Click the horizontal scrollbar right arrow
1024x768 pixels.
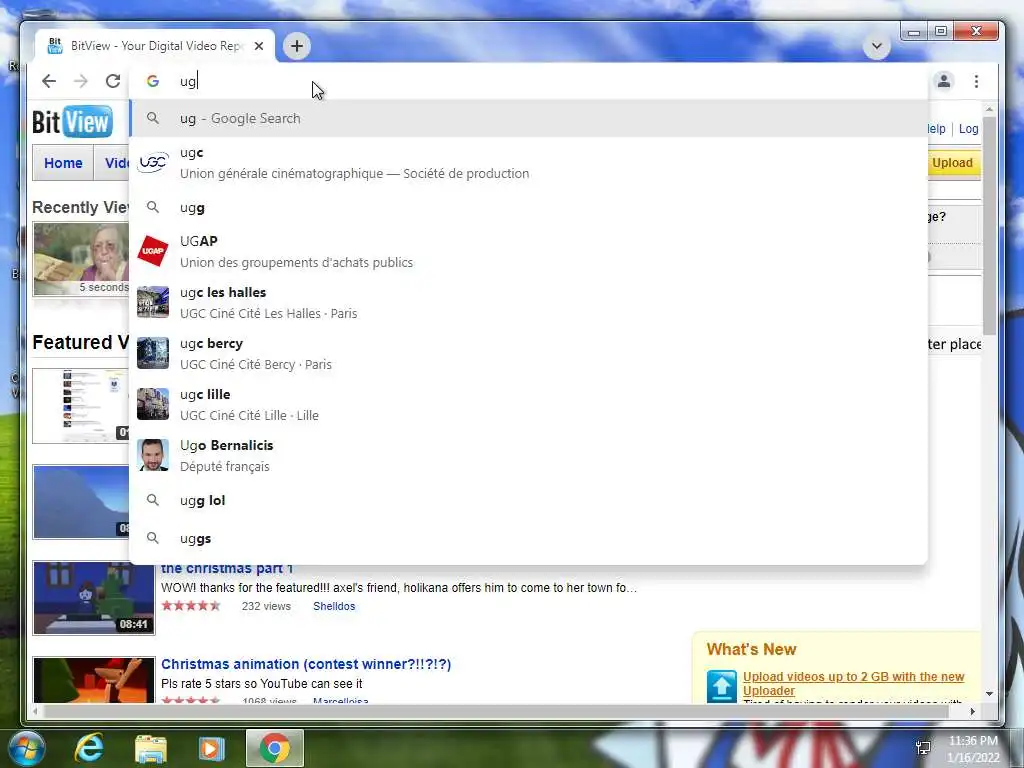[x=972, y=711]
